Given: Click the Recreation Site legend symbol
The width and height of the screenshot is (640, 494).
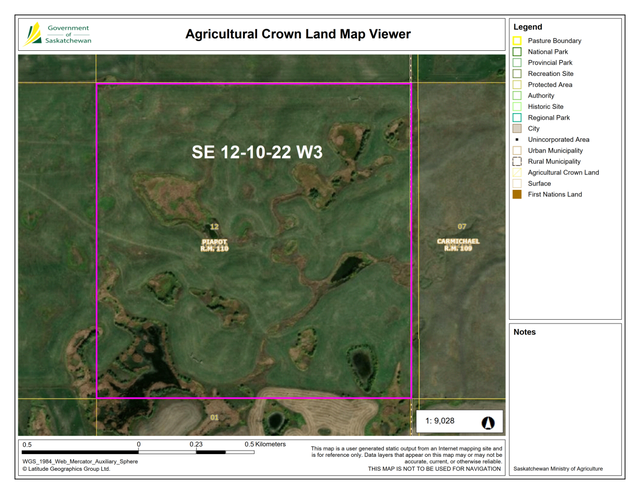Looking at the screenshot, I should (x=517, y=73).
